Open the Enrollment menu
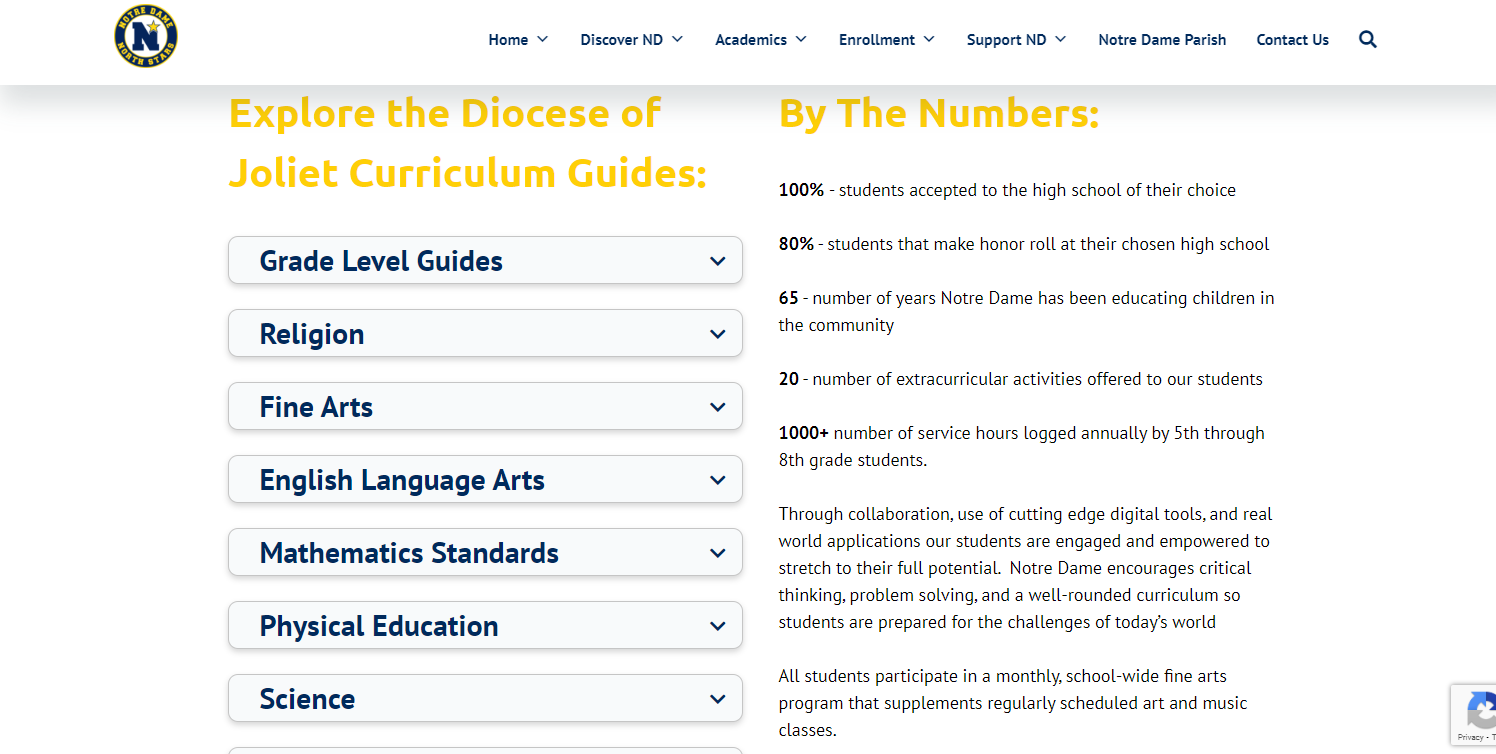Image resolution: width=1496 pixels, height=754 pixels. point(886,40)
